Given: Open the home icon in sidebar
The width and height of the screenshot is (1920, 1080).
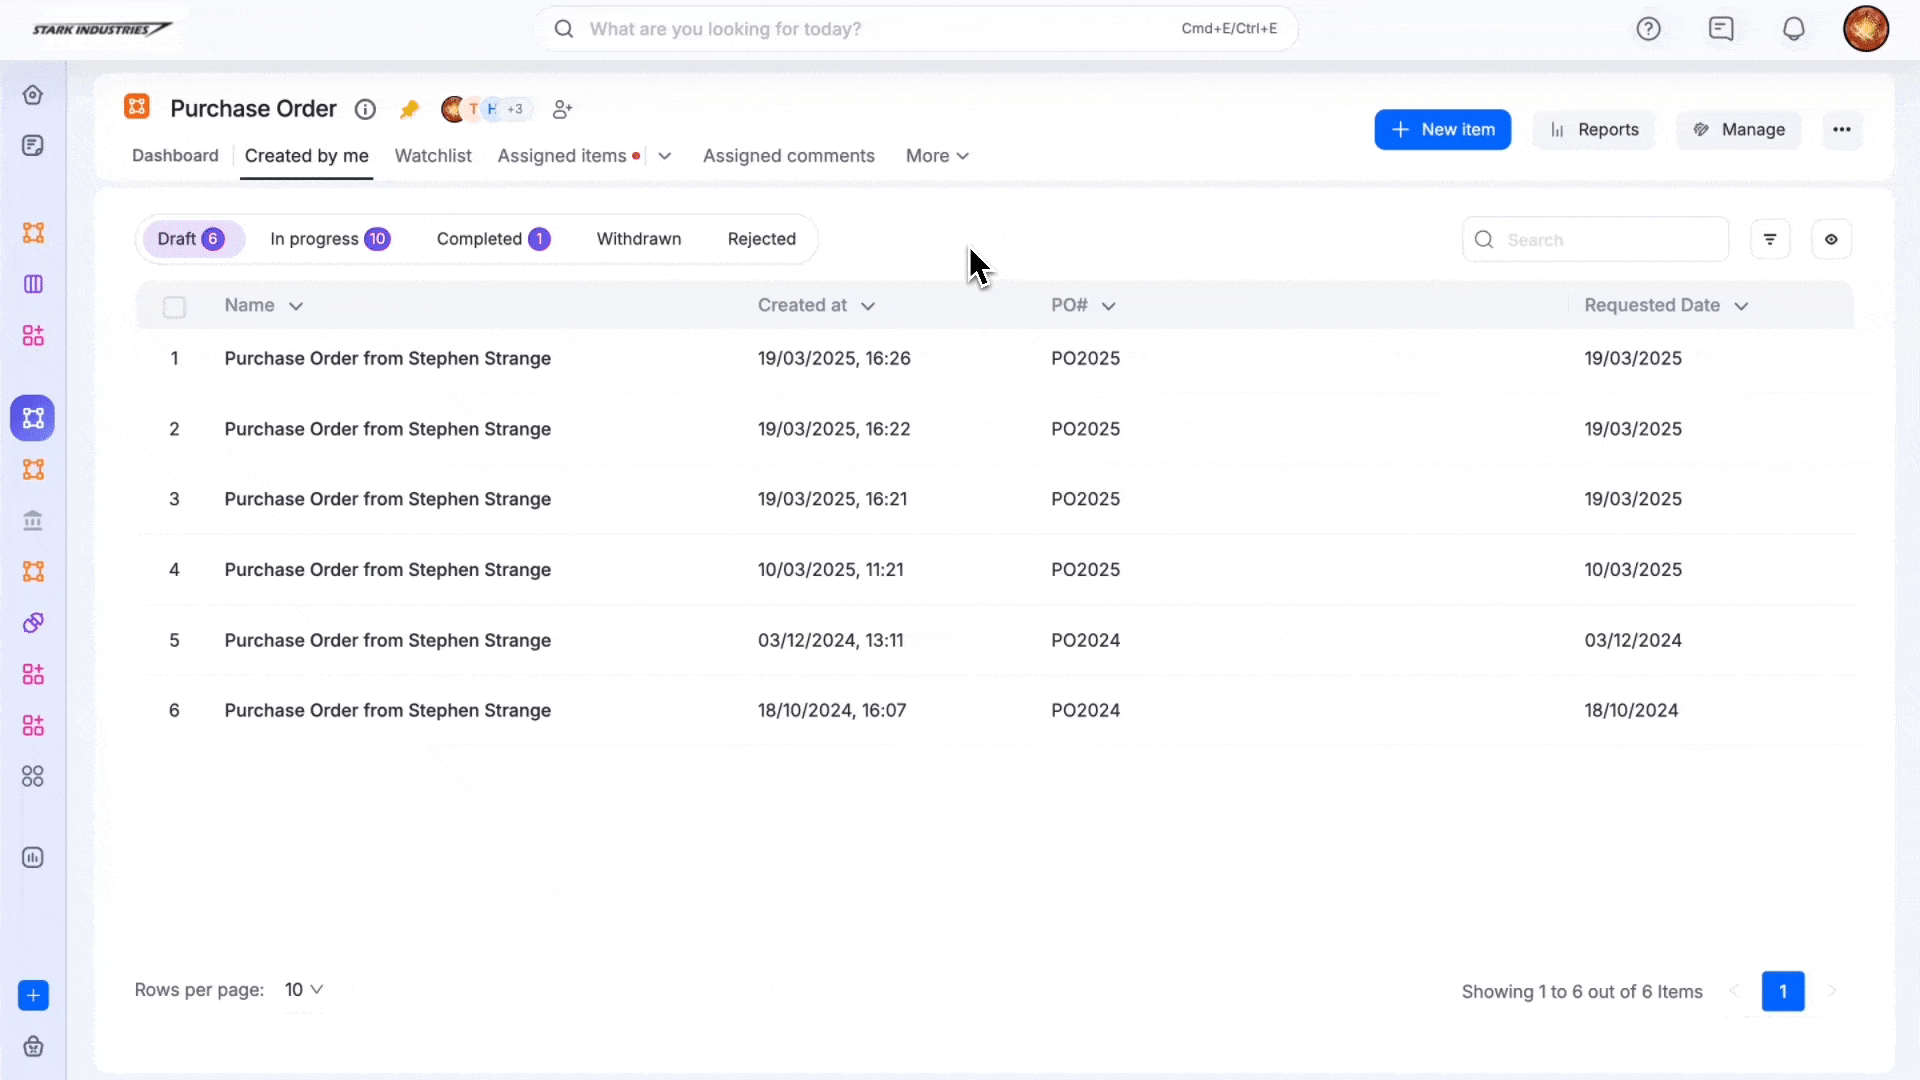Looking at the screenshot, I should [x=33, y=95].
